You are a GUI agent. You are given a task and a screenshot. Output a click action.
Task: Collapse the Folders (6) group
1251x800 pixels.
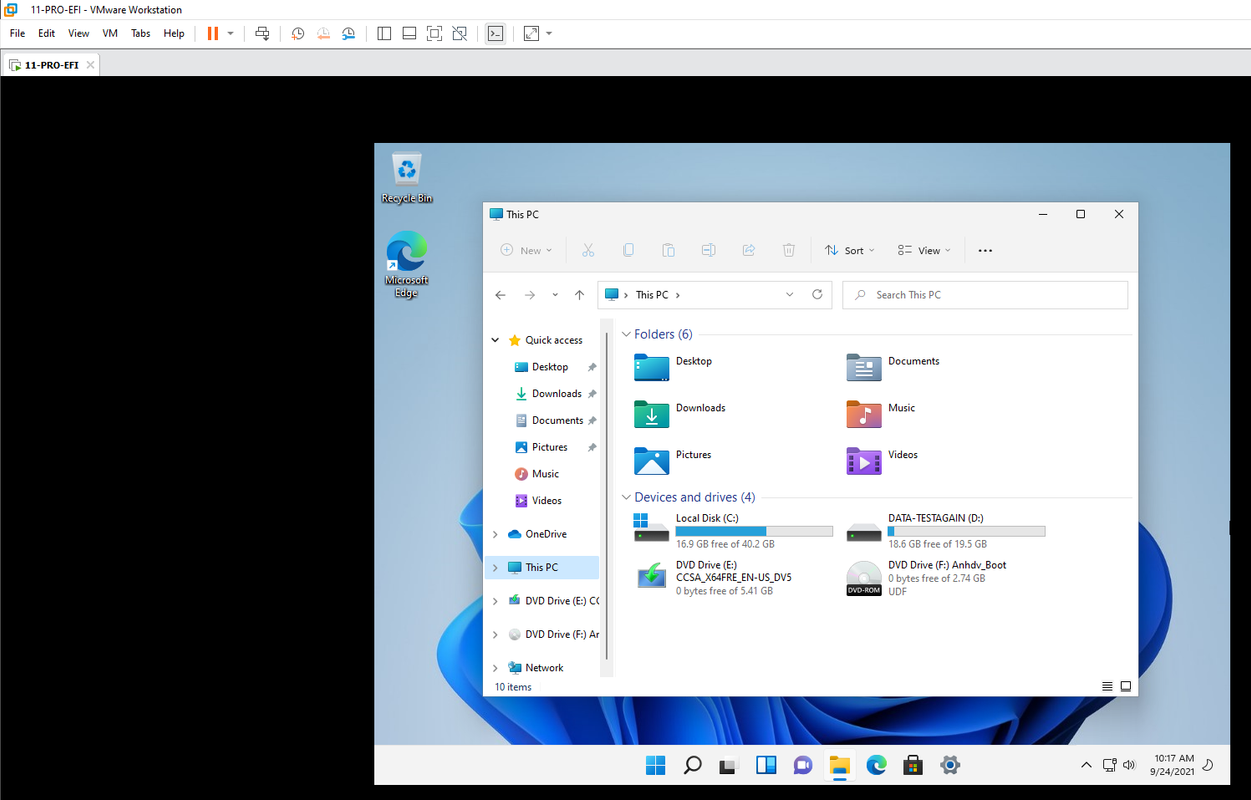pos(626,334)
